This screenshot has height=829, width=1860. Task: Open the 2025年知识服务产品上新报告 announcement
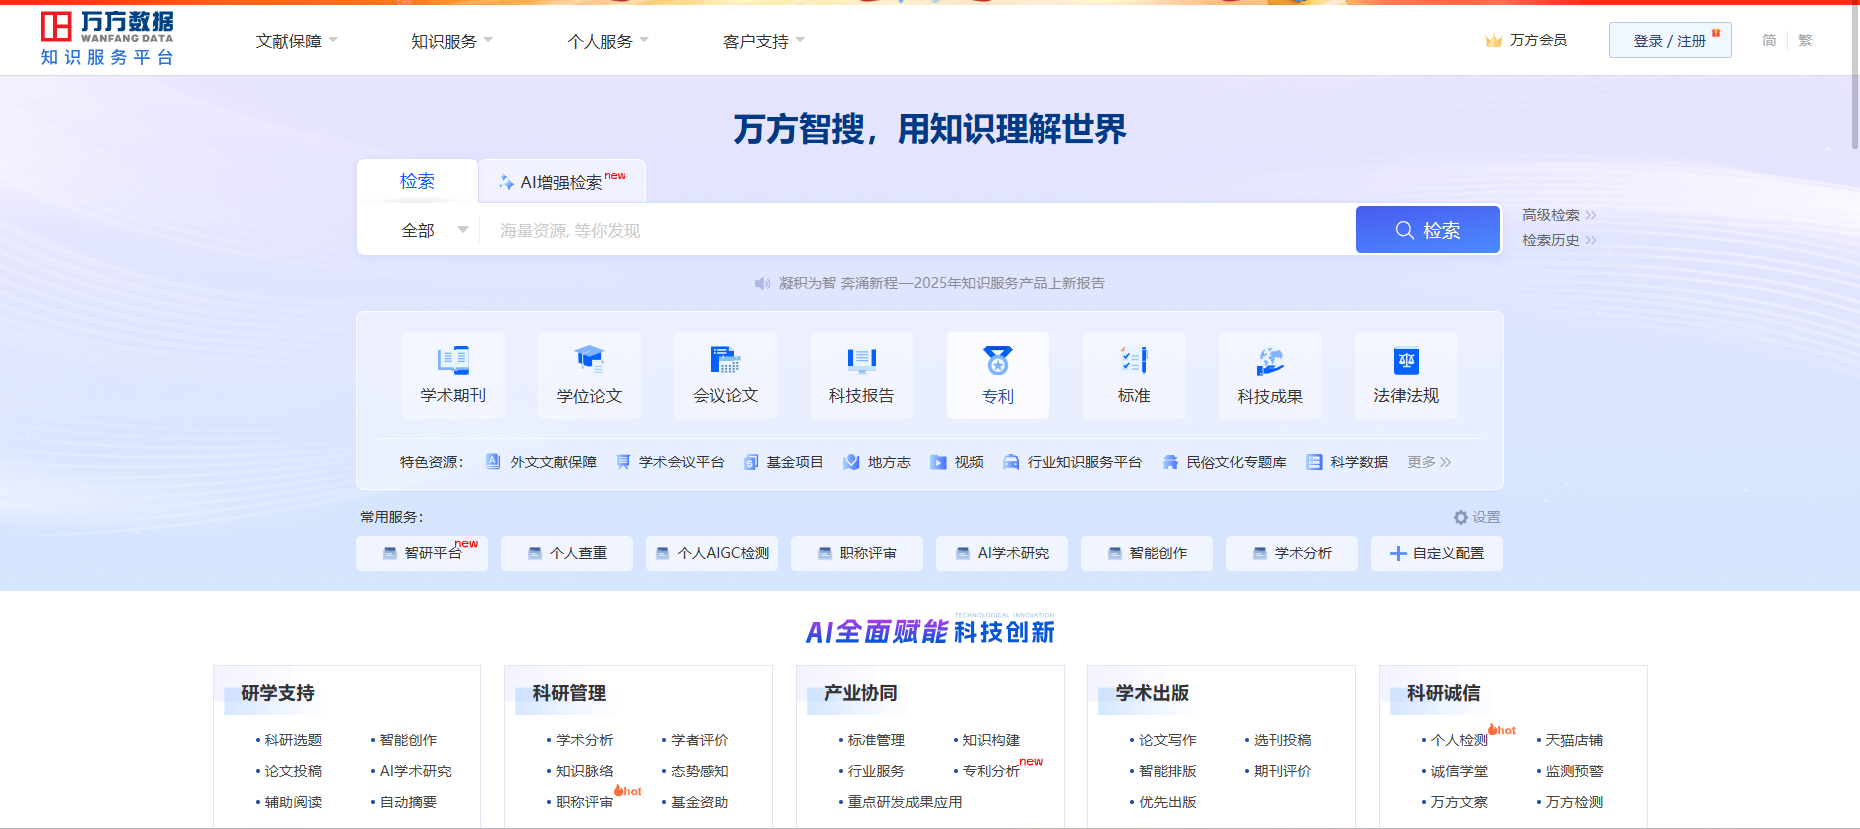942,284
